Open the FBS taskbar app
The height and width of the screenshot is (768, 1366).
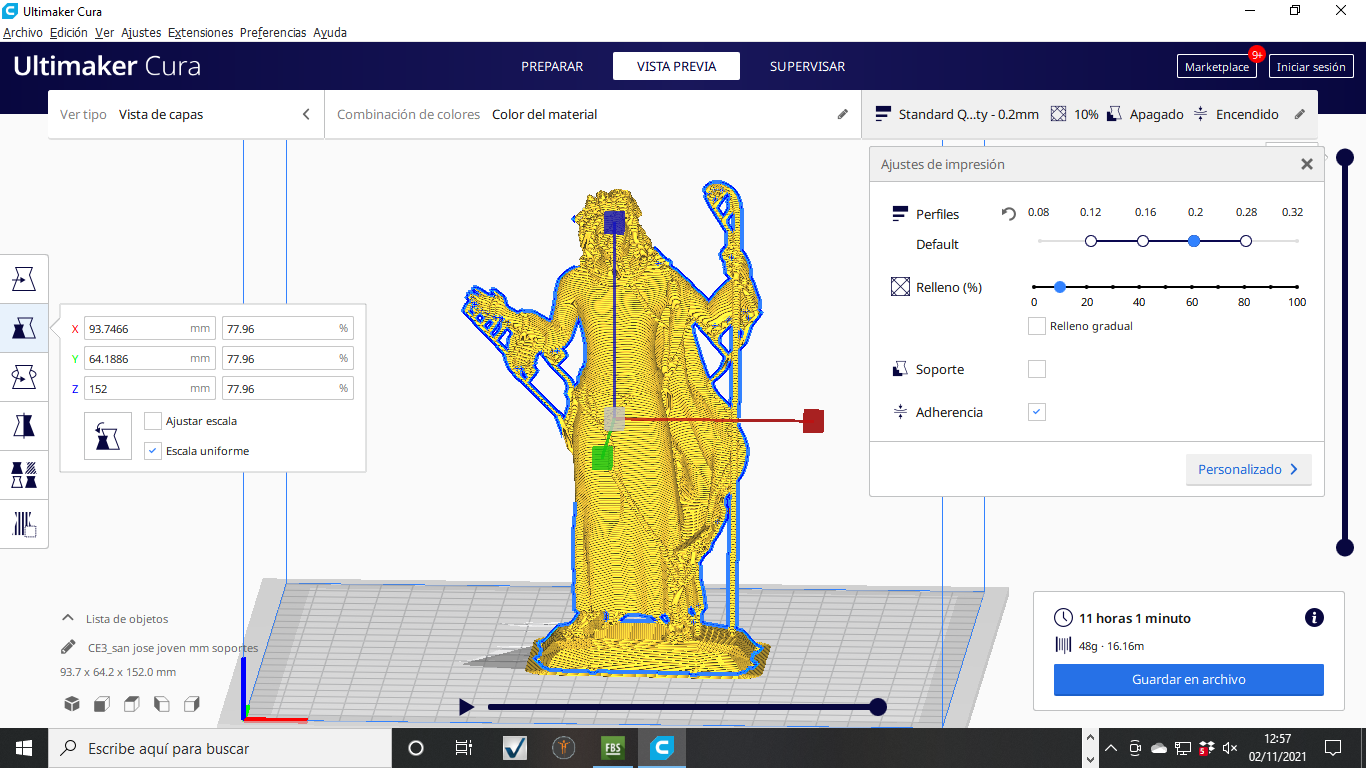tap(613, 748)
